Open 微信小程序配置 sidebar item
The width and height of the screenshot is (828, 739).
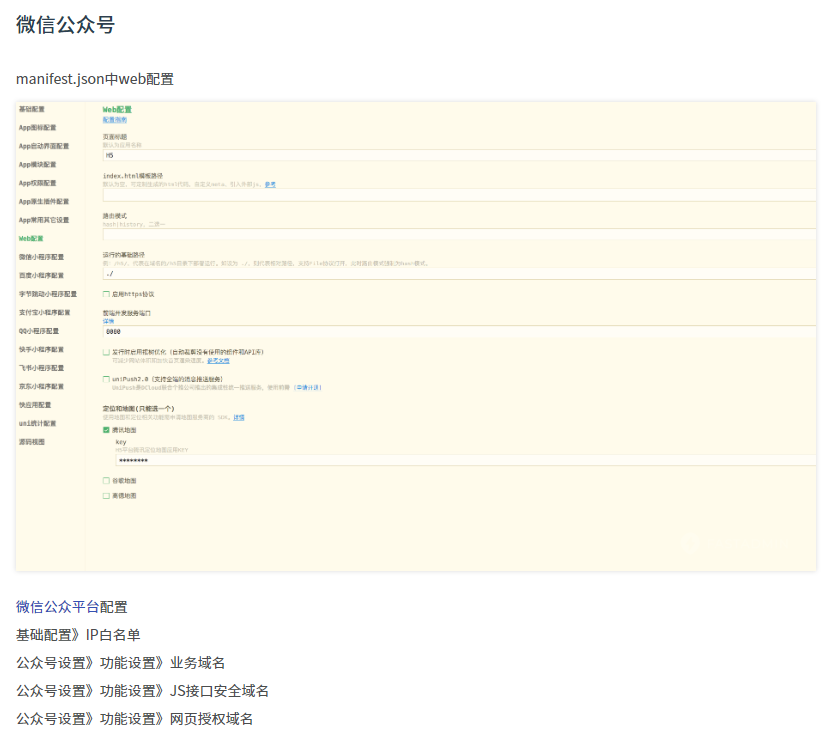click(41, 257)
